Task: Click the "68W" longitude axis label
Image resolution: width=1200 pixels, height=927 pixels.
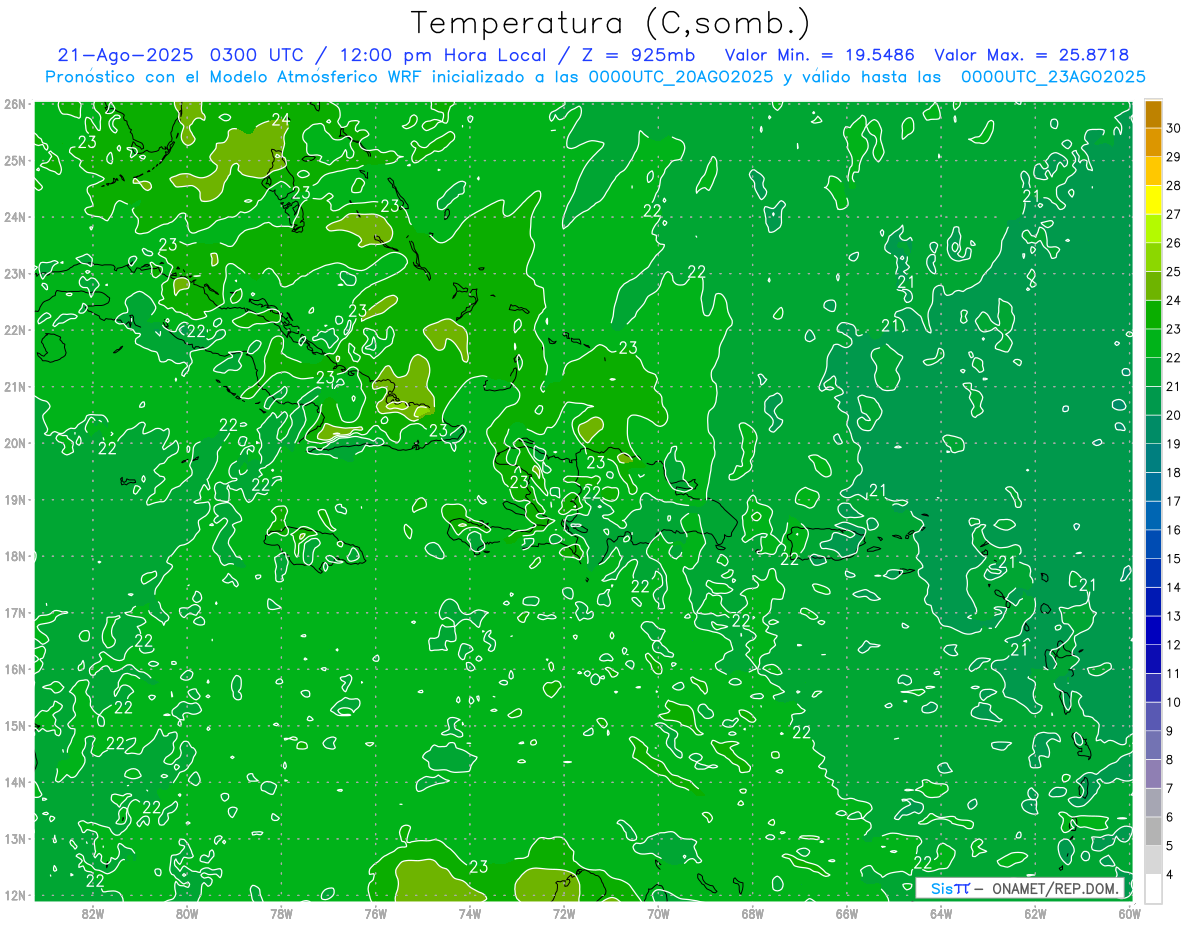Action: point(753,913)
